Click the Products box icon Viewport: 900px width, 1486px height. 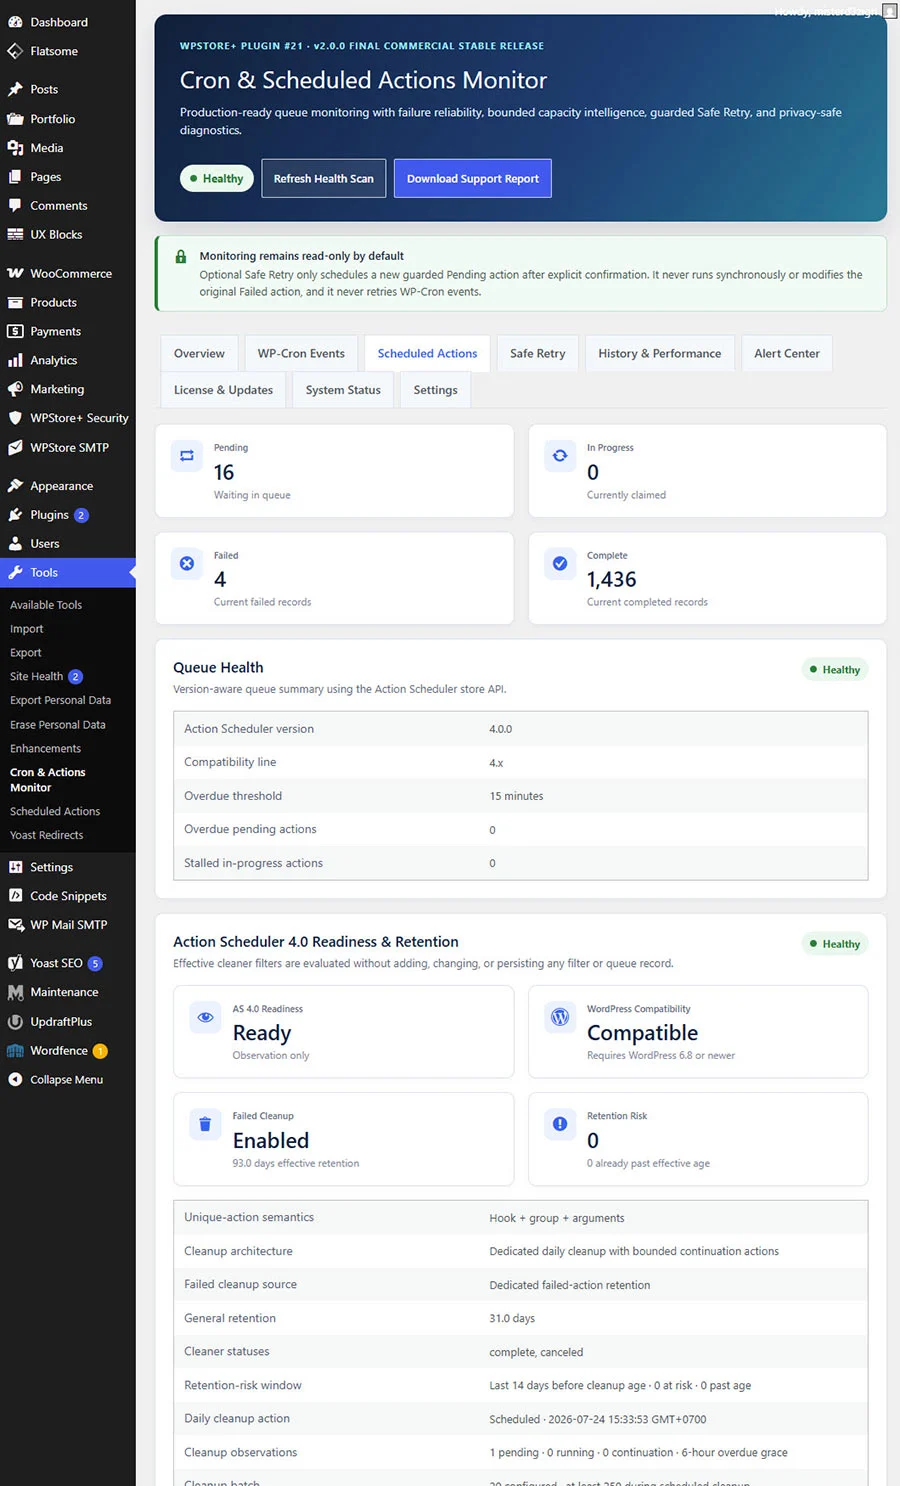[x=15, y=302]
